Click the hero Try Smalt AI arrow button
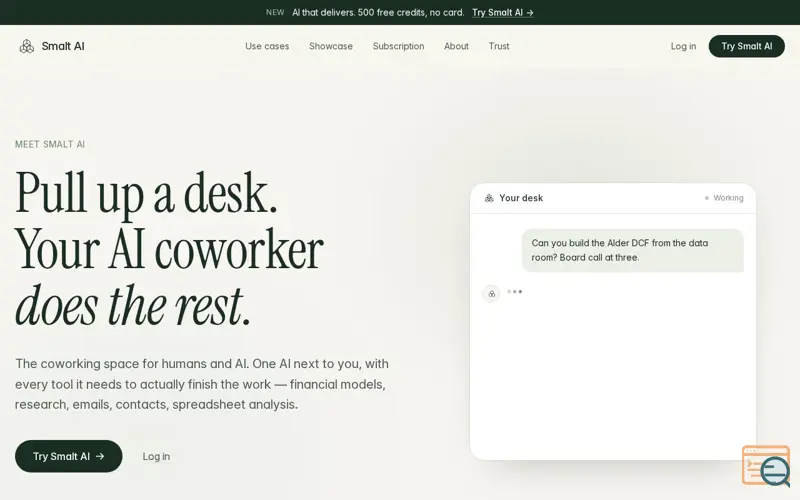This screenshot has width=800, height=500. coord(68,456)
